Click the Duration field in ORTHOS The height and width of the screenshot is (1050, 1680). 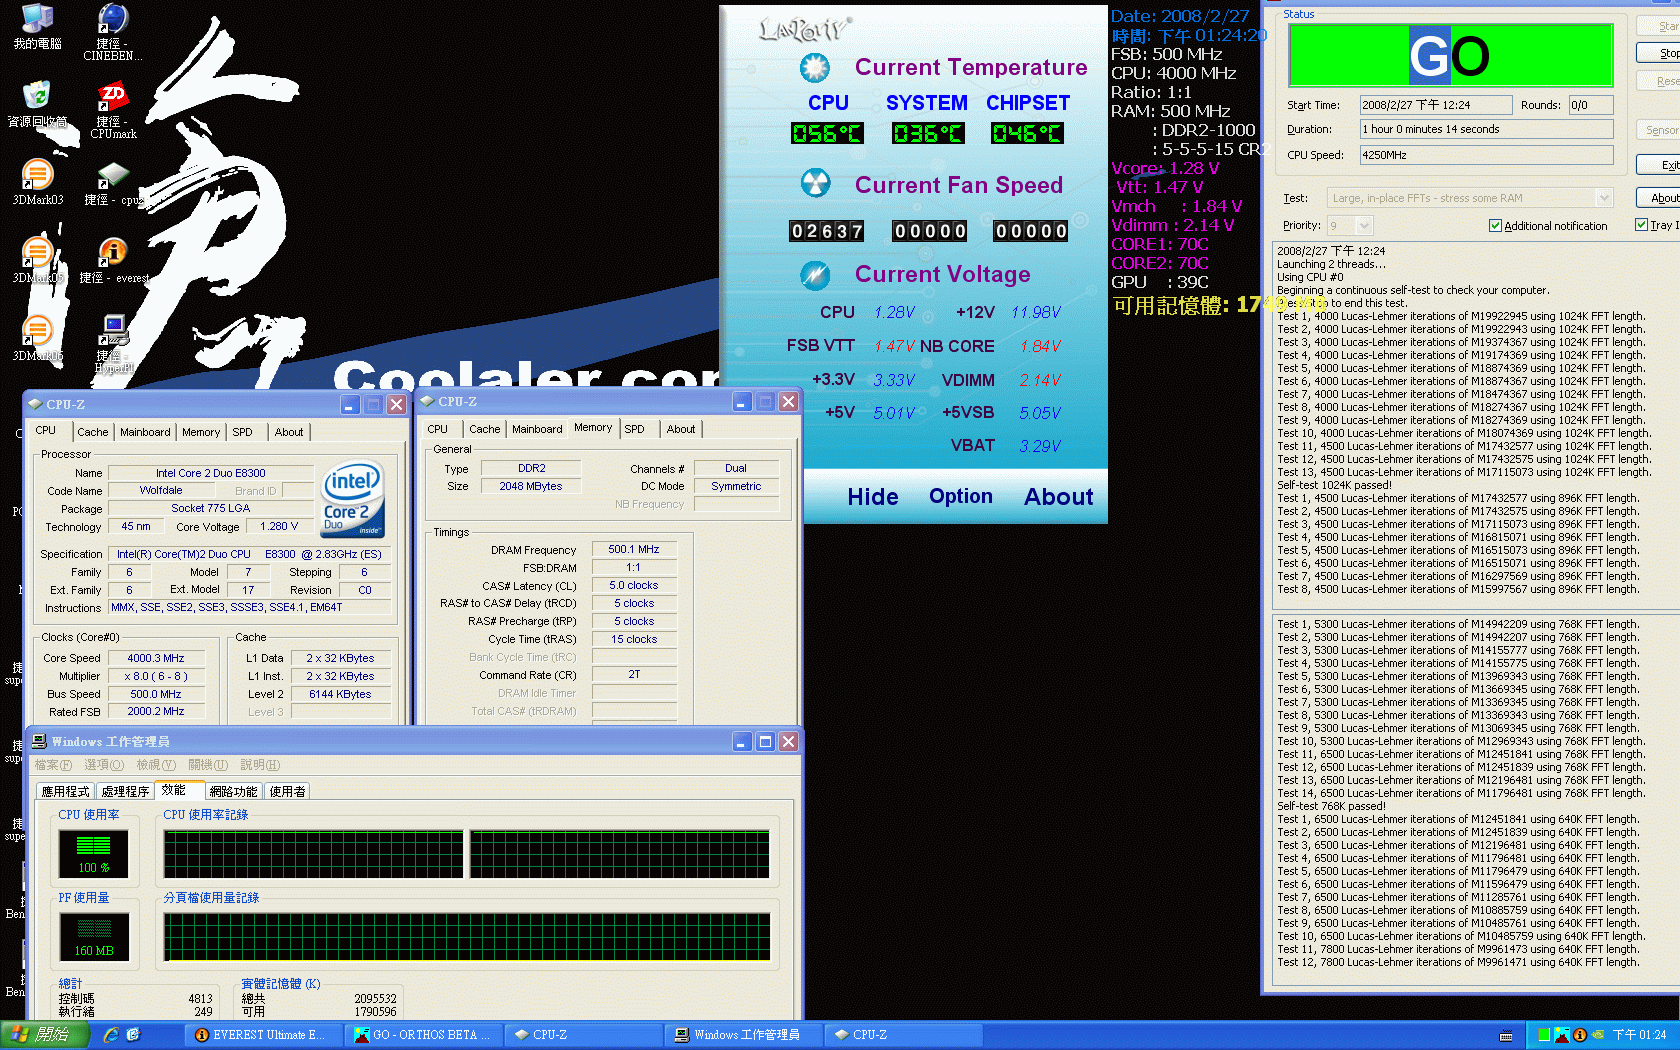click(1486, 129)
